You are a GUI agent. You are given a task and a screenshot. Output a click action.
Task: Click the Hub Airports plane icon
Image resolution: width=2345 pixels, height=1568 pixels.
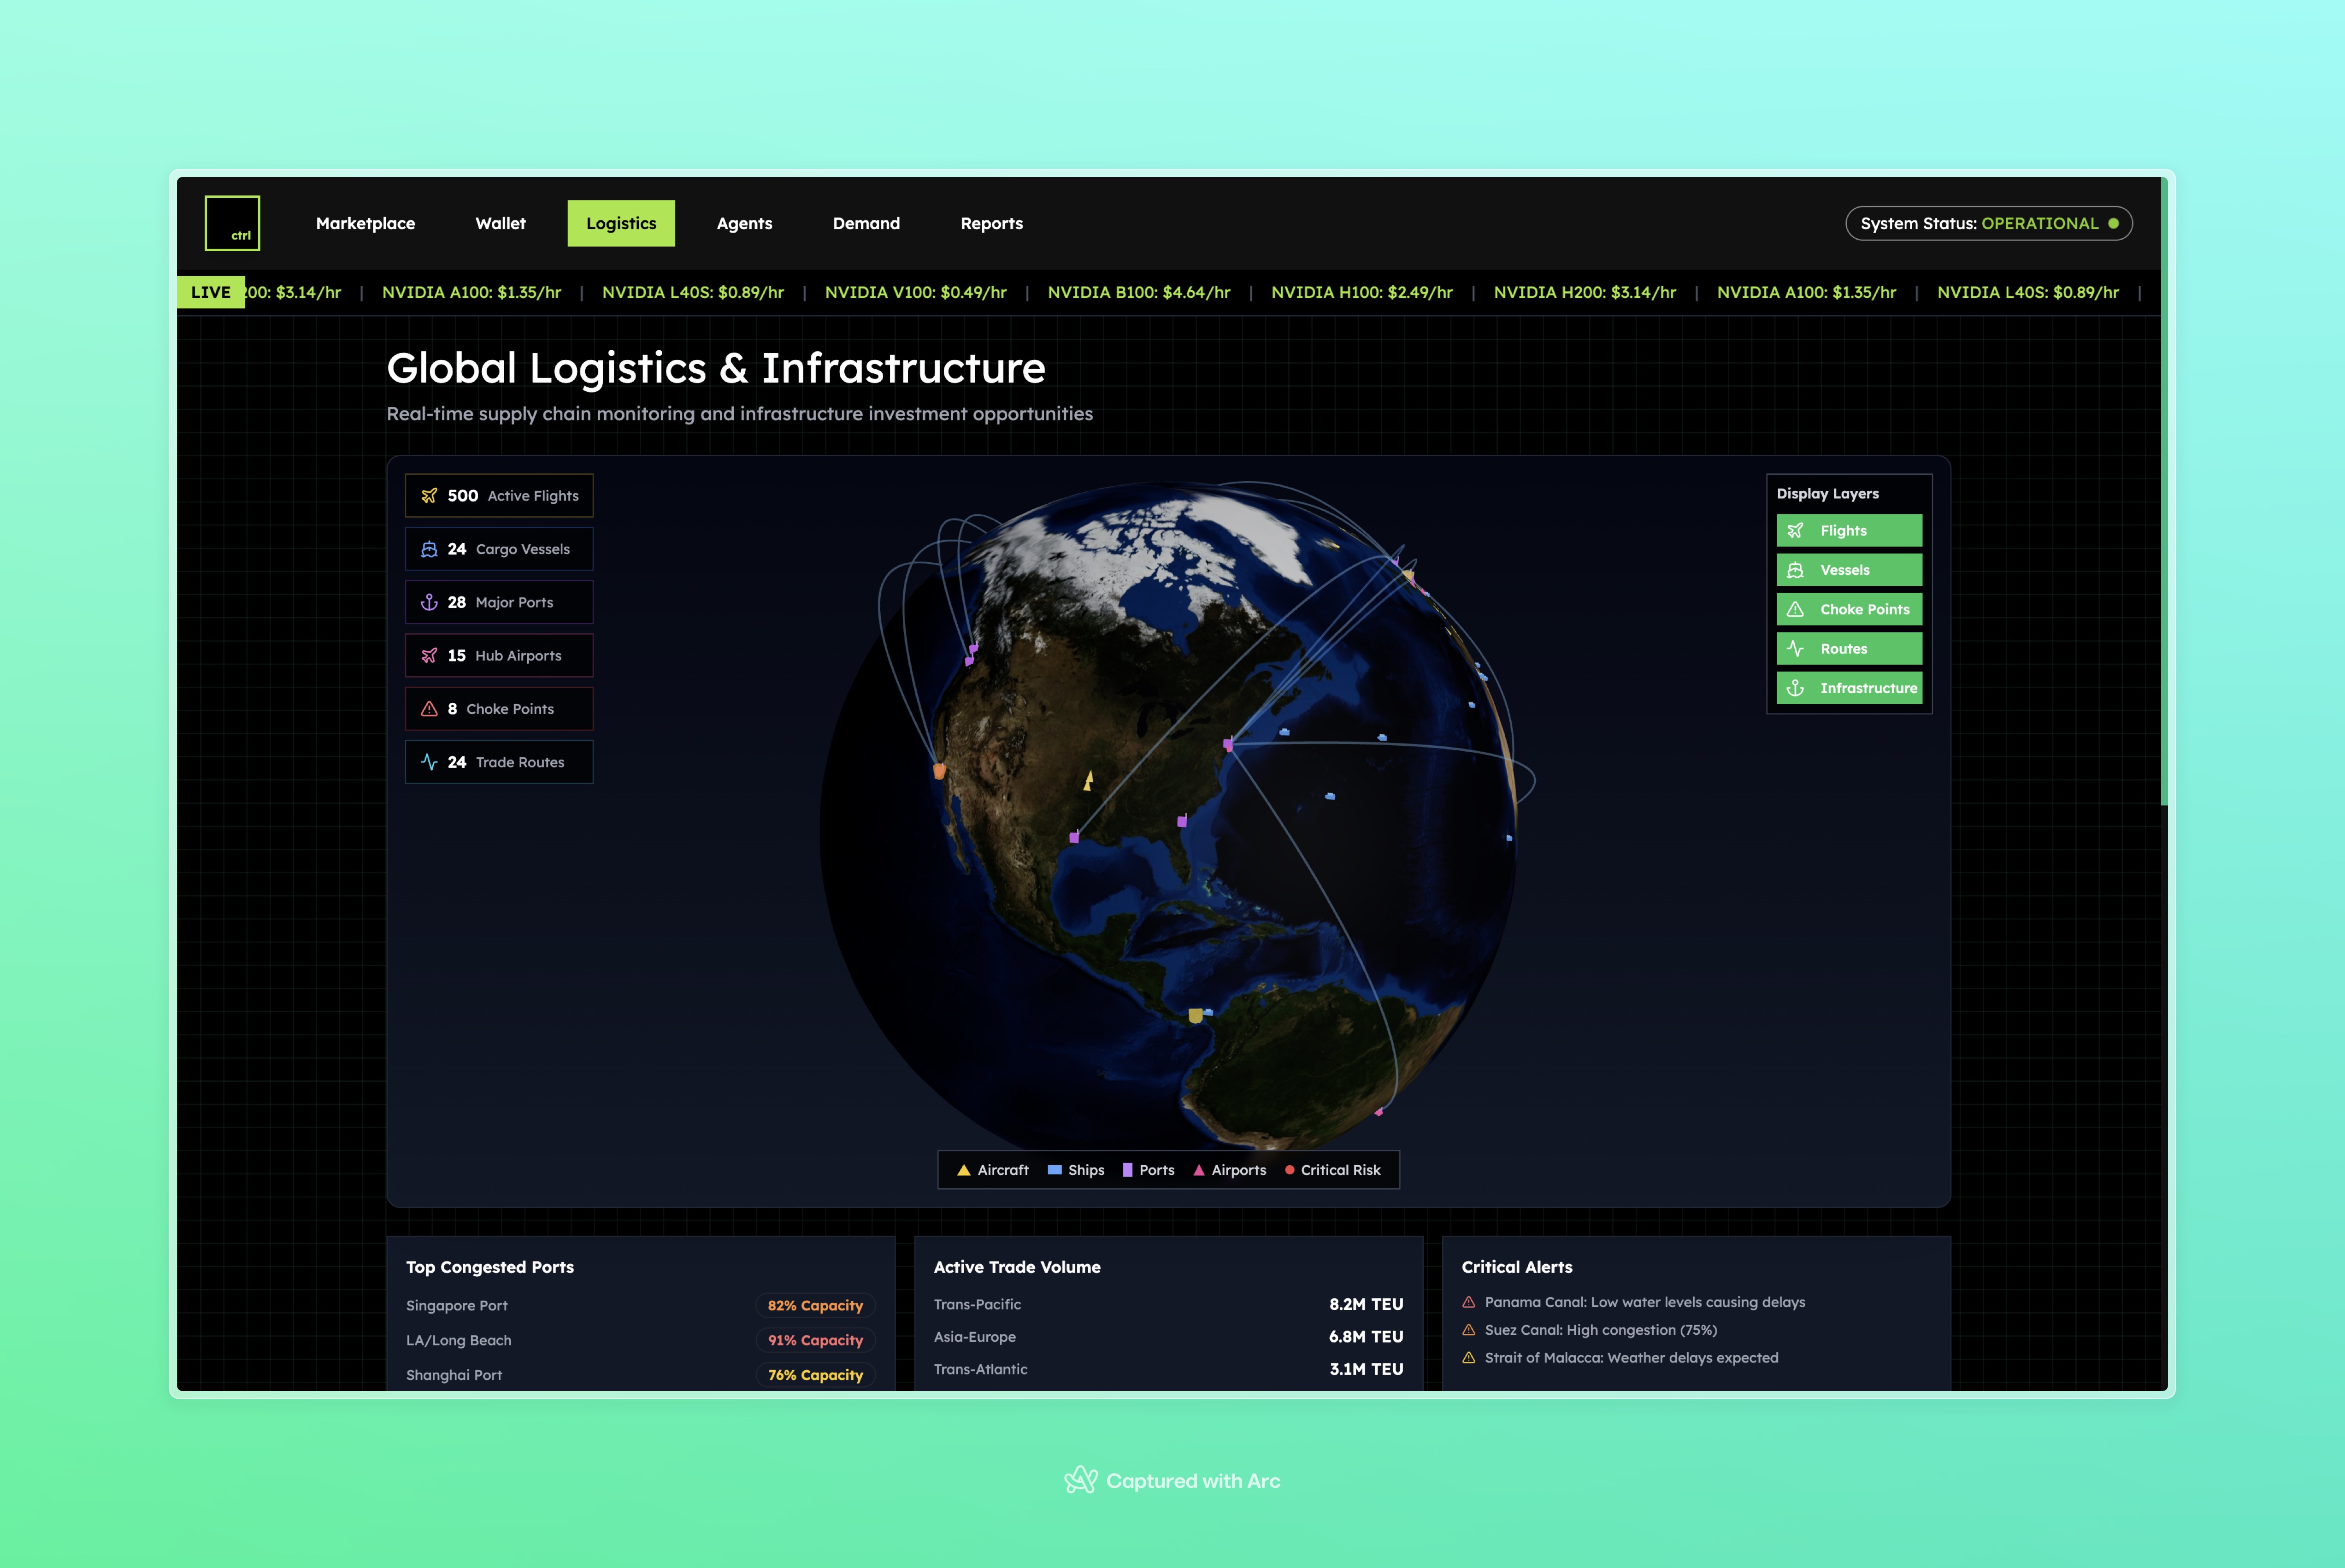click(429, 656)
